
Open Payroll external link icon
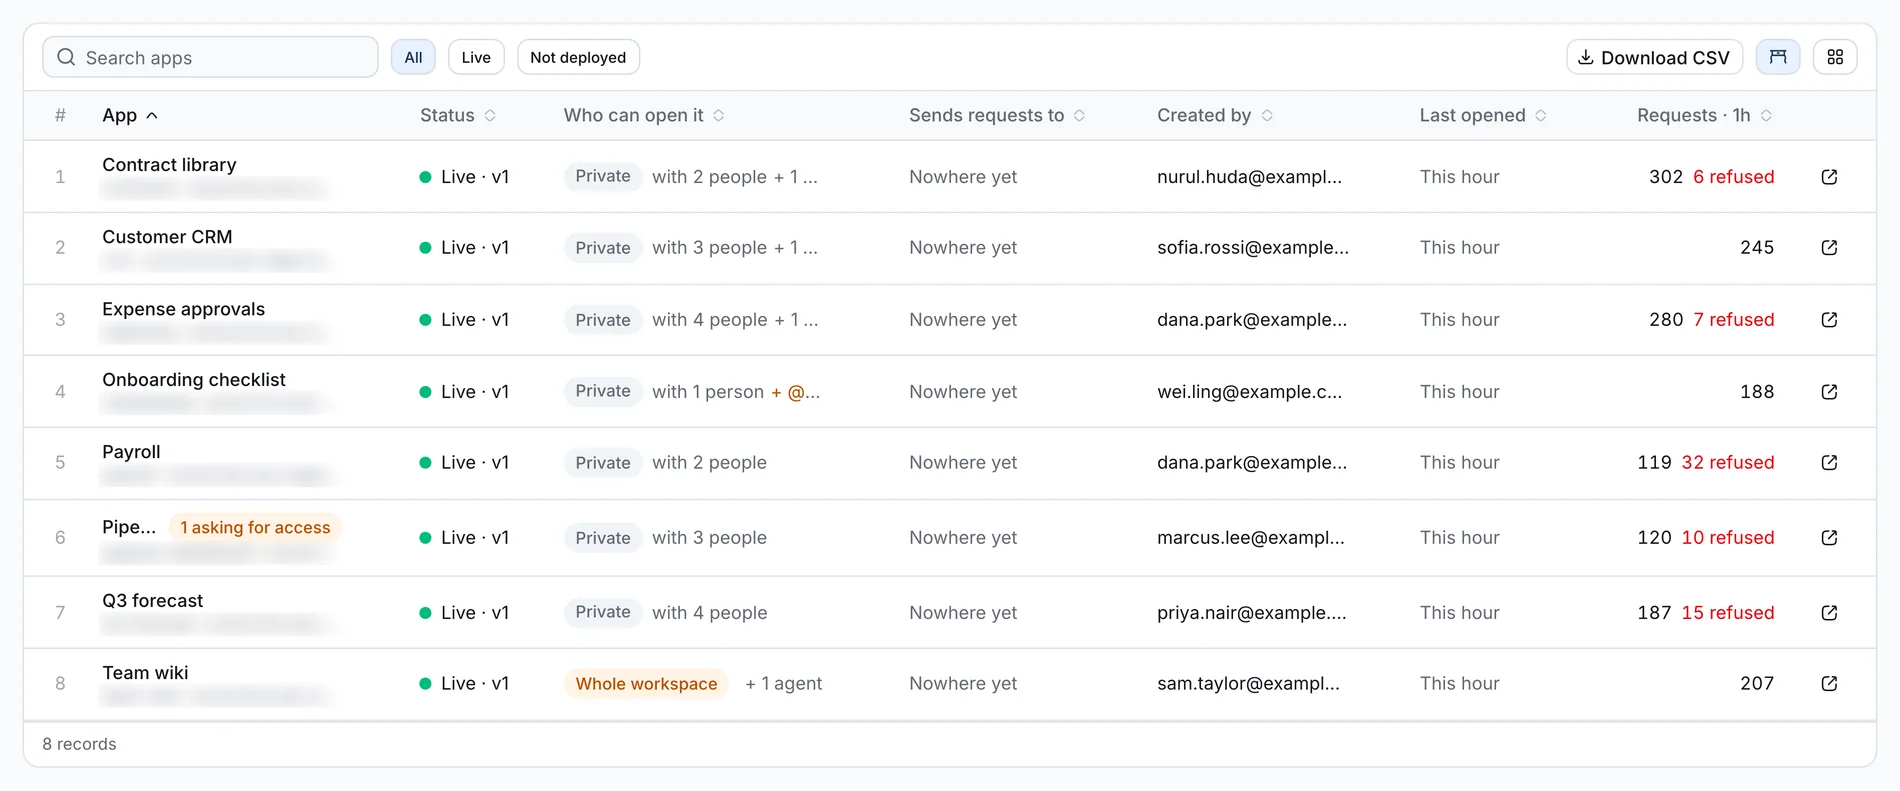[x=1829, y=463]
